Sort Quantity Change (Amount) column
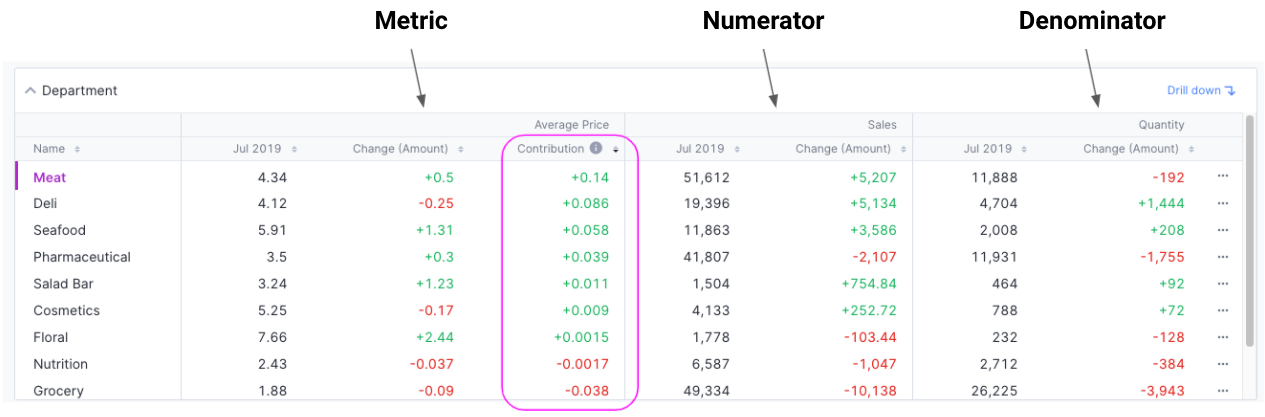Image resolution: width=1265 pixels, height=417 pixels. click(1190, 149)
